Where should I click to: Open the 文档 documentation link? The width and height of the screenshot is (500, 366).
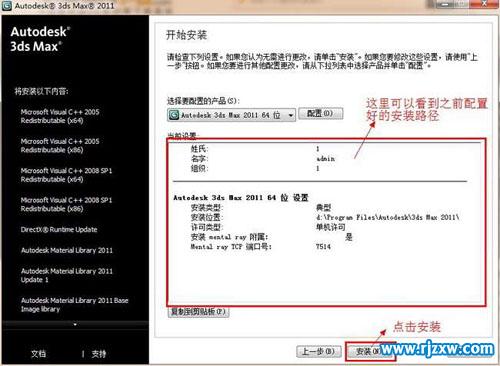pyautogui.click(x=38, y=354)
